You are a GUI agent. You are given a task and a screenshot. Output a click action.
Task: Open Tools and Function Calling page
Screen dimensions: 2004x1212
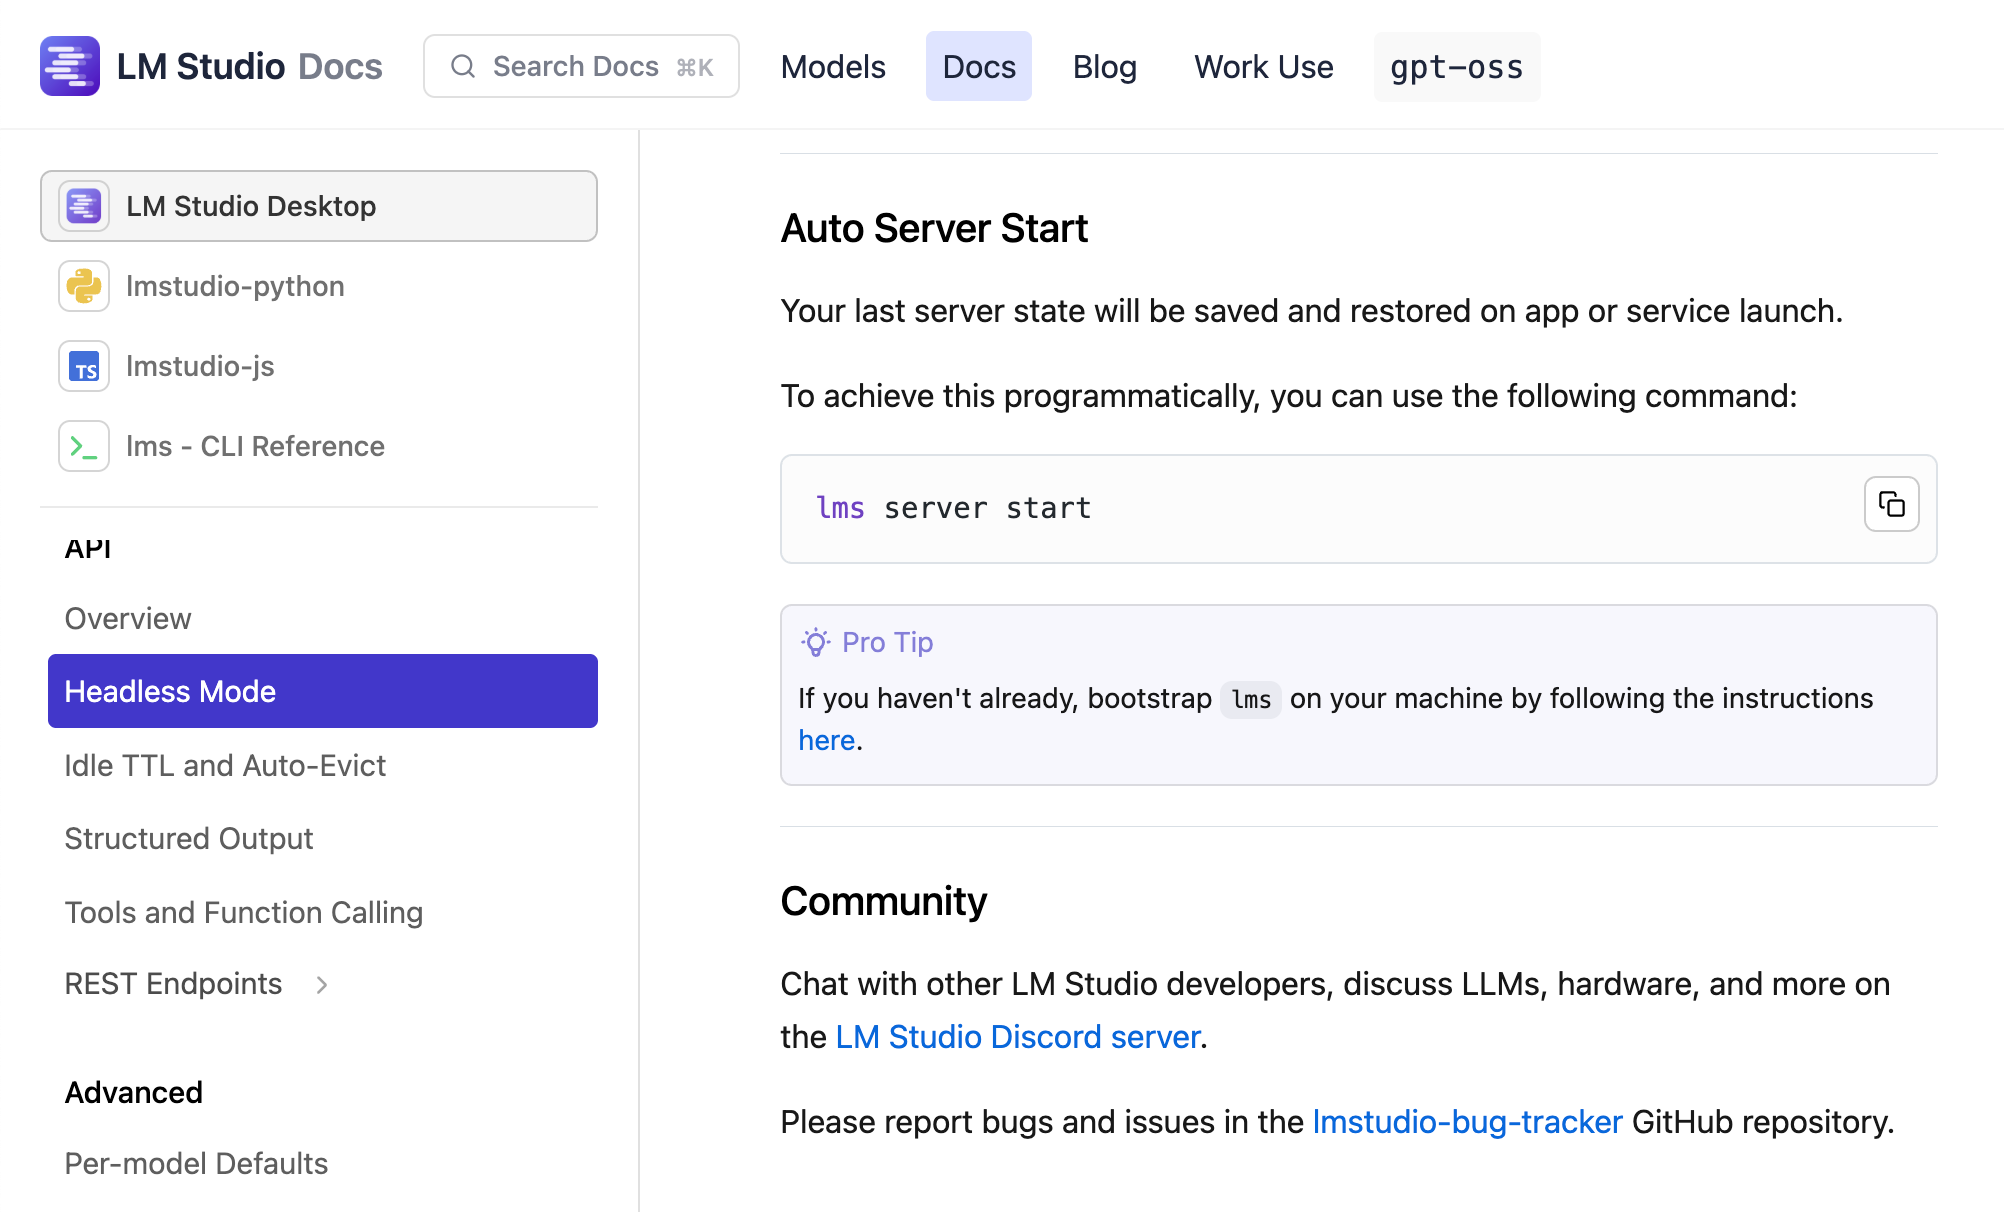point(244,912)
